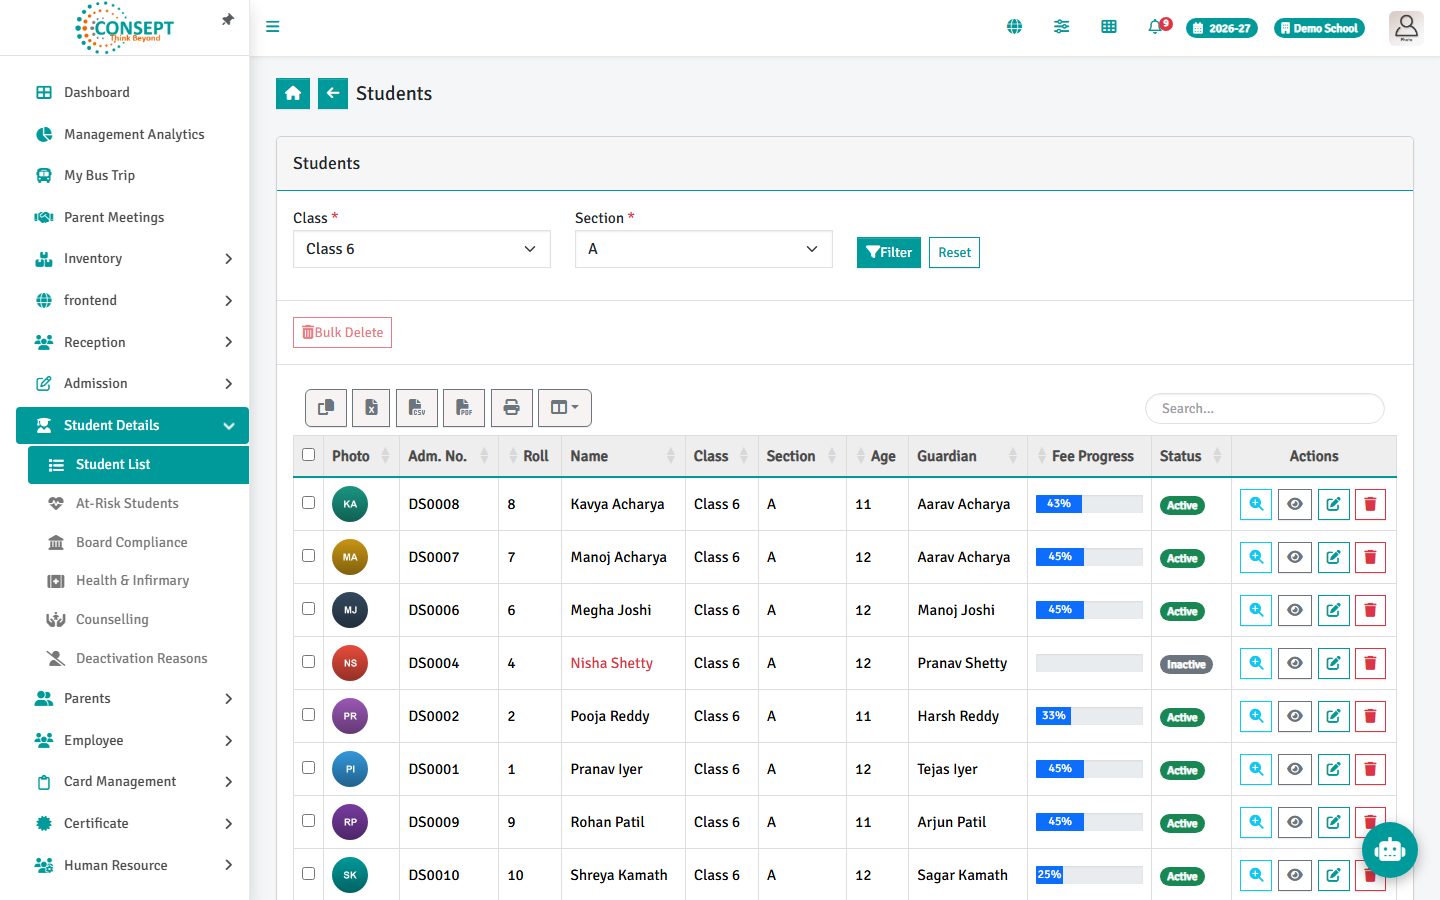Screen dimensions: 1440x900
Task: Edit Megha Joshi's record with pencil icon
Action: tap(1333, 611)
